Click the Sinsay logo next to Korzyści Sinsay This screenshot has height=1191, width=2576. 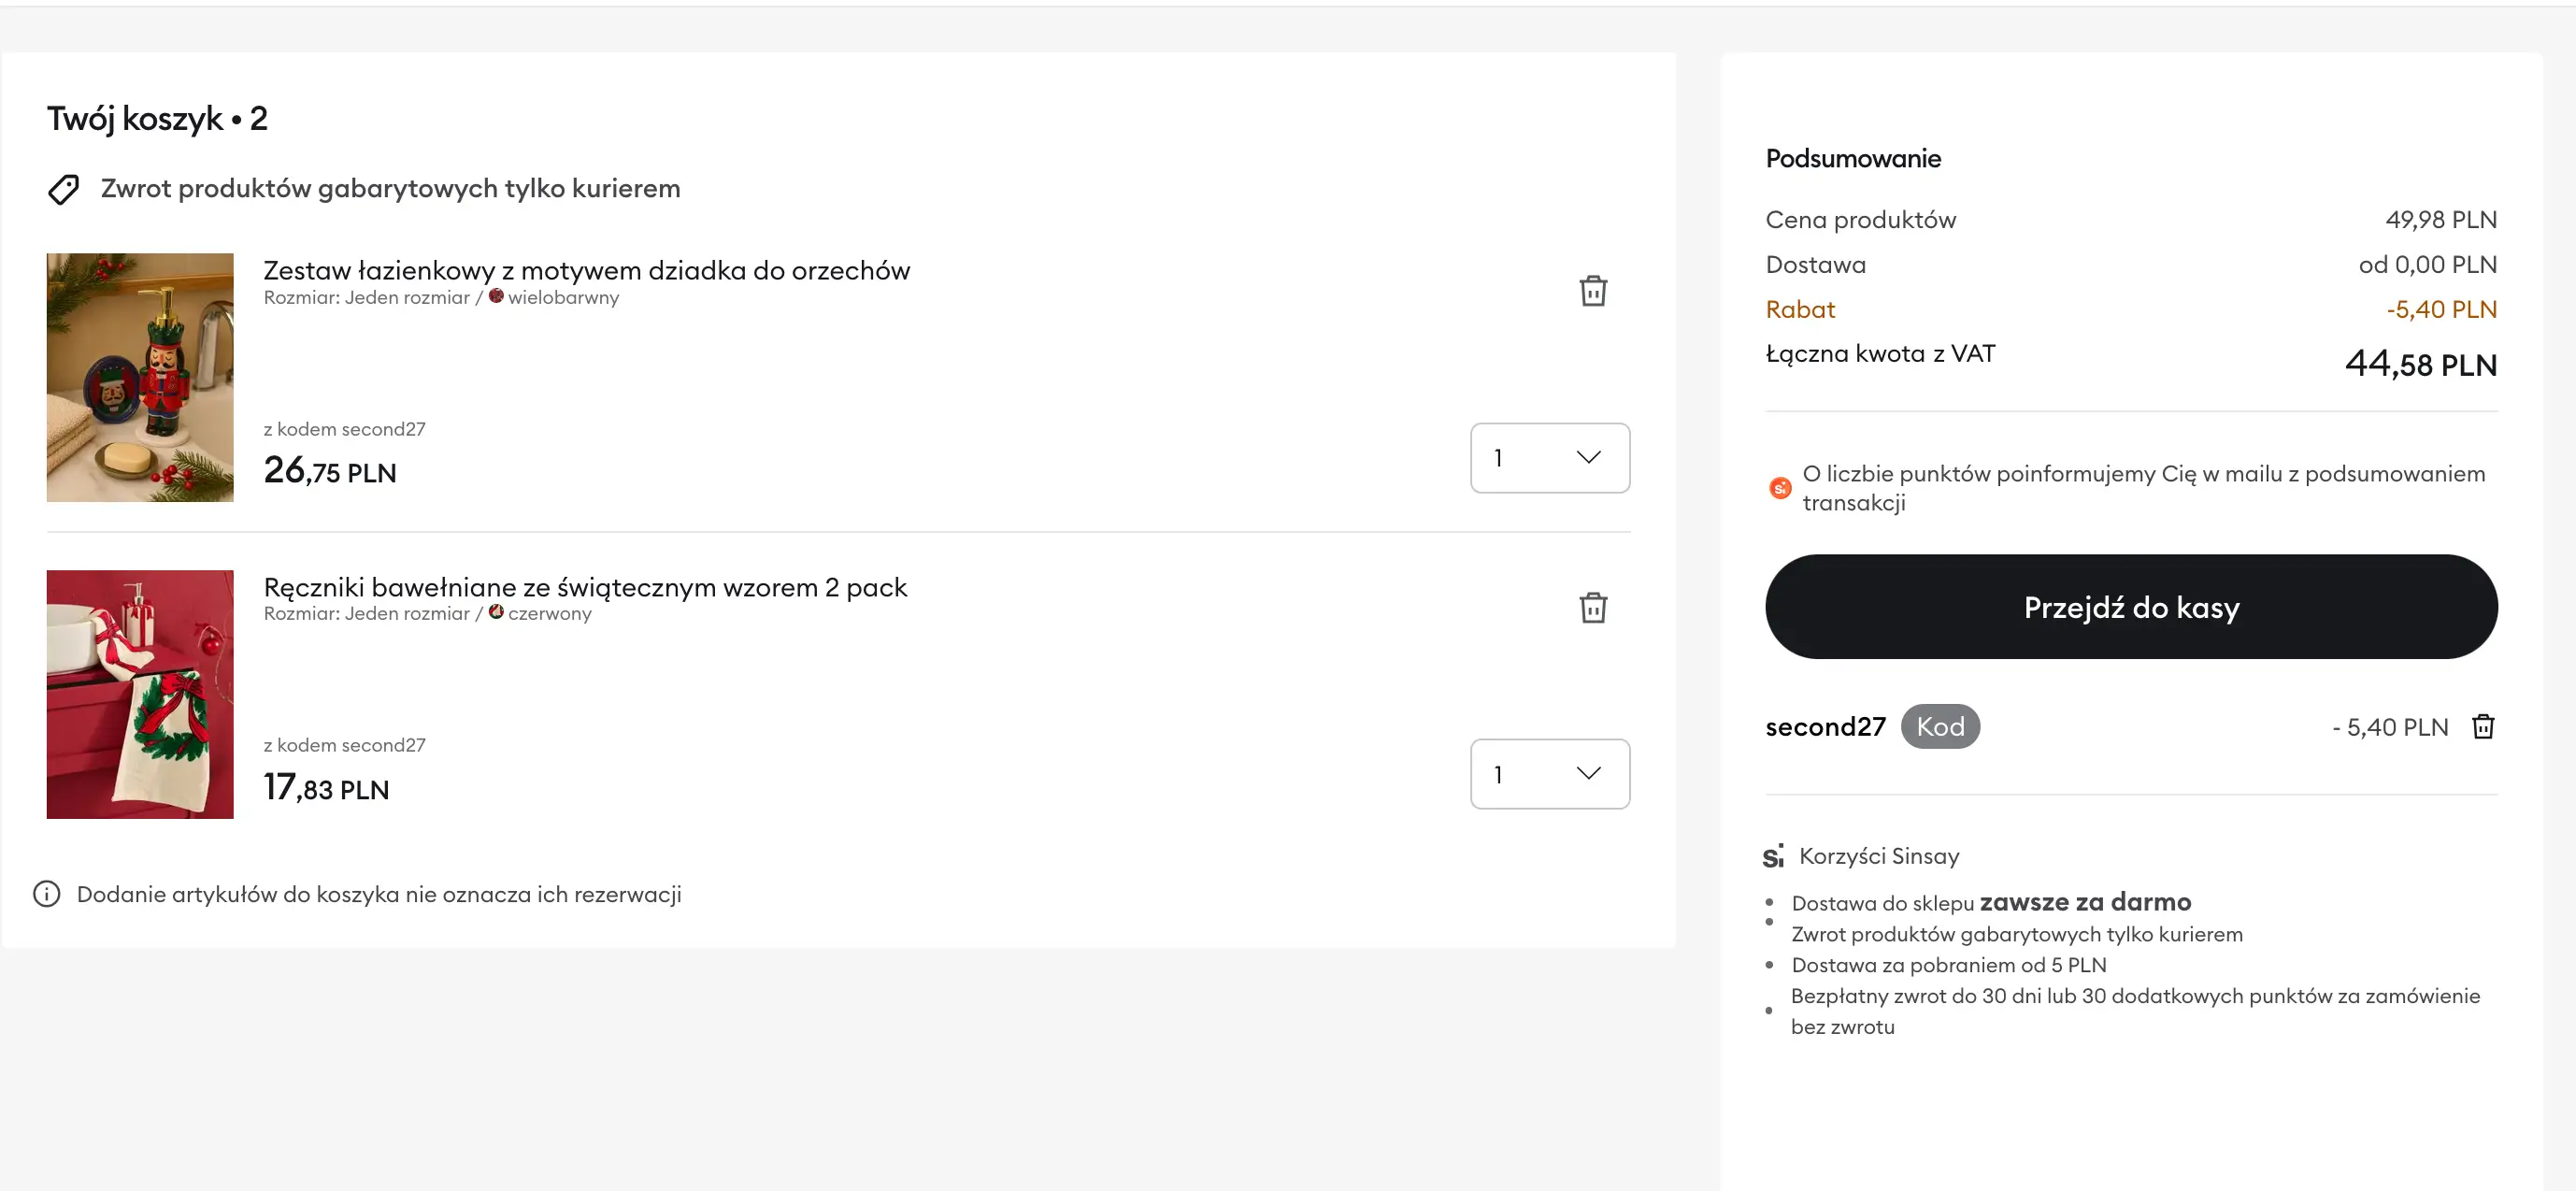click(x=1773, y=856)
